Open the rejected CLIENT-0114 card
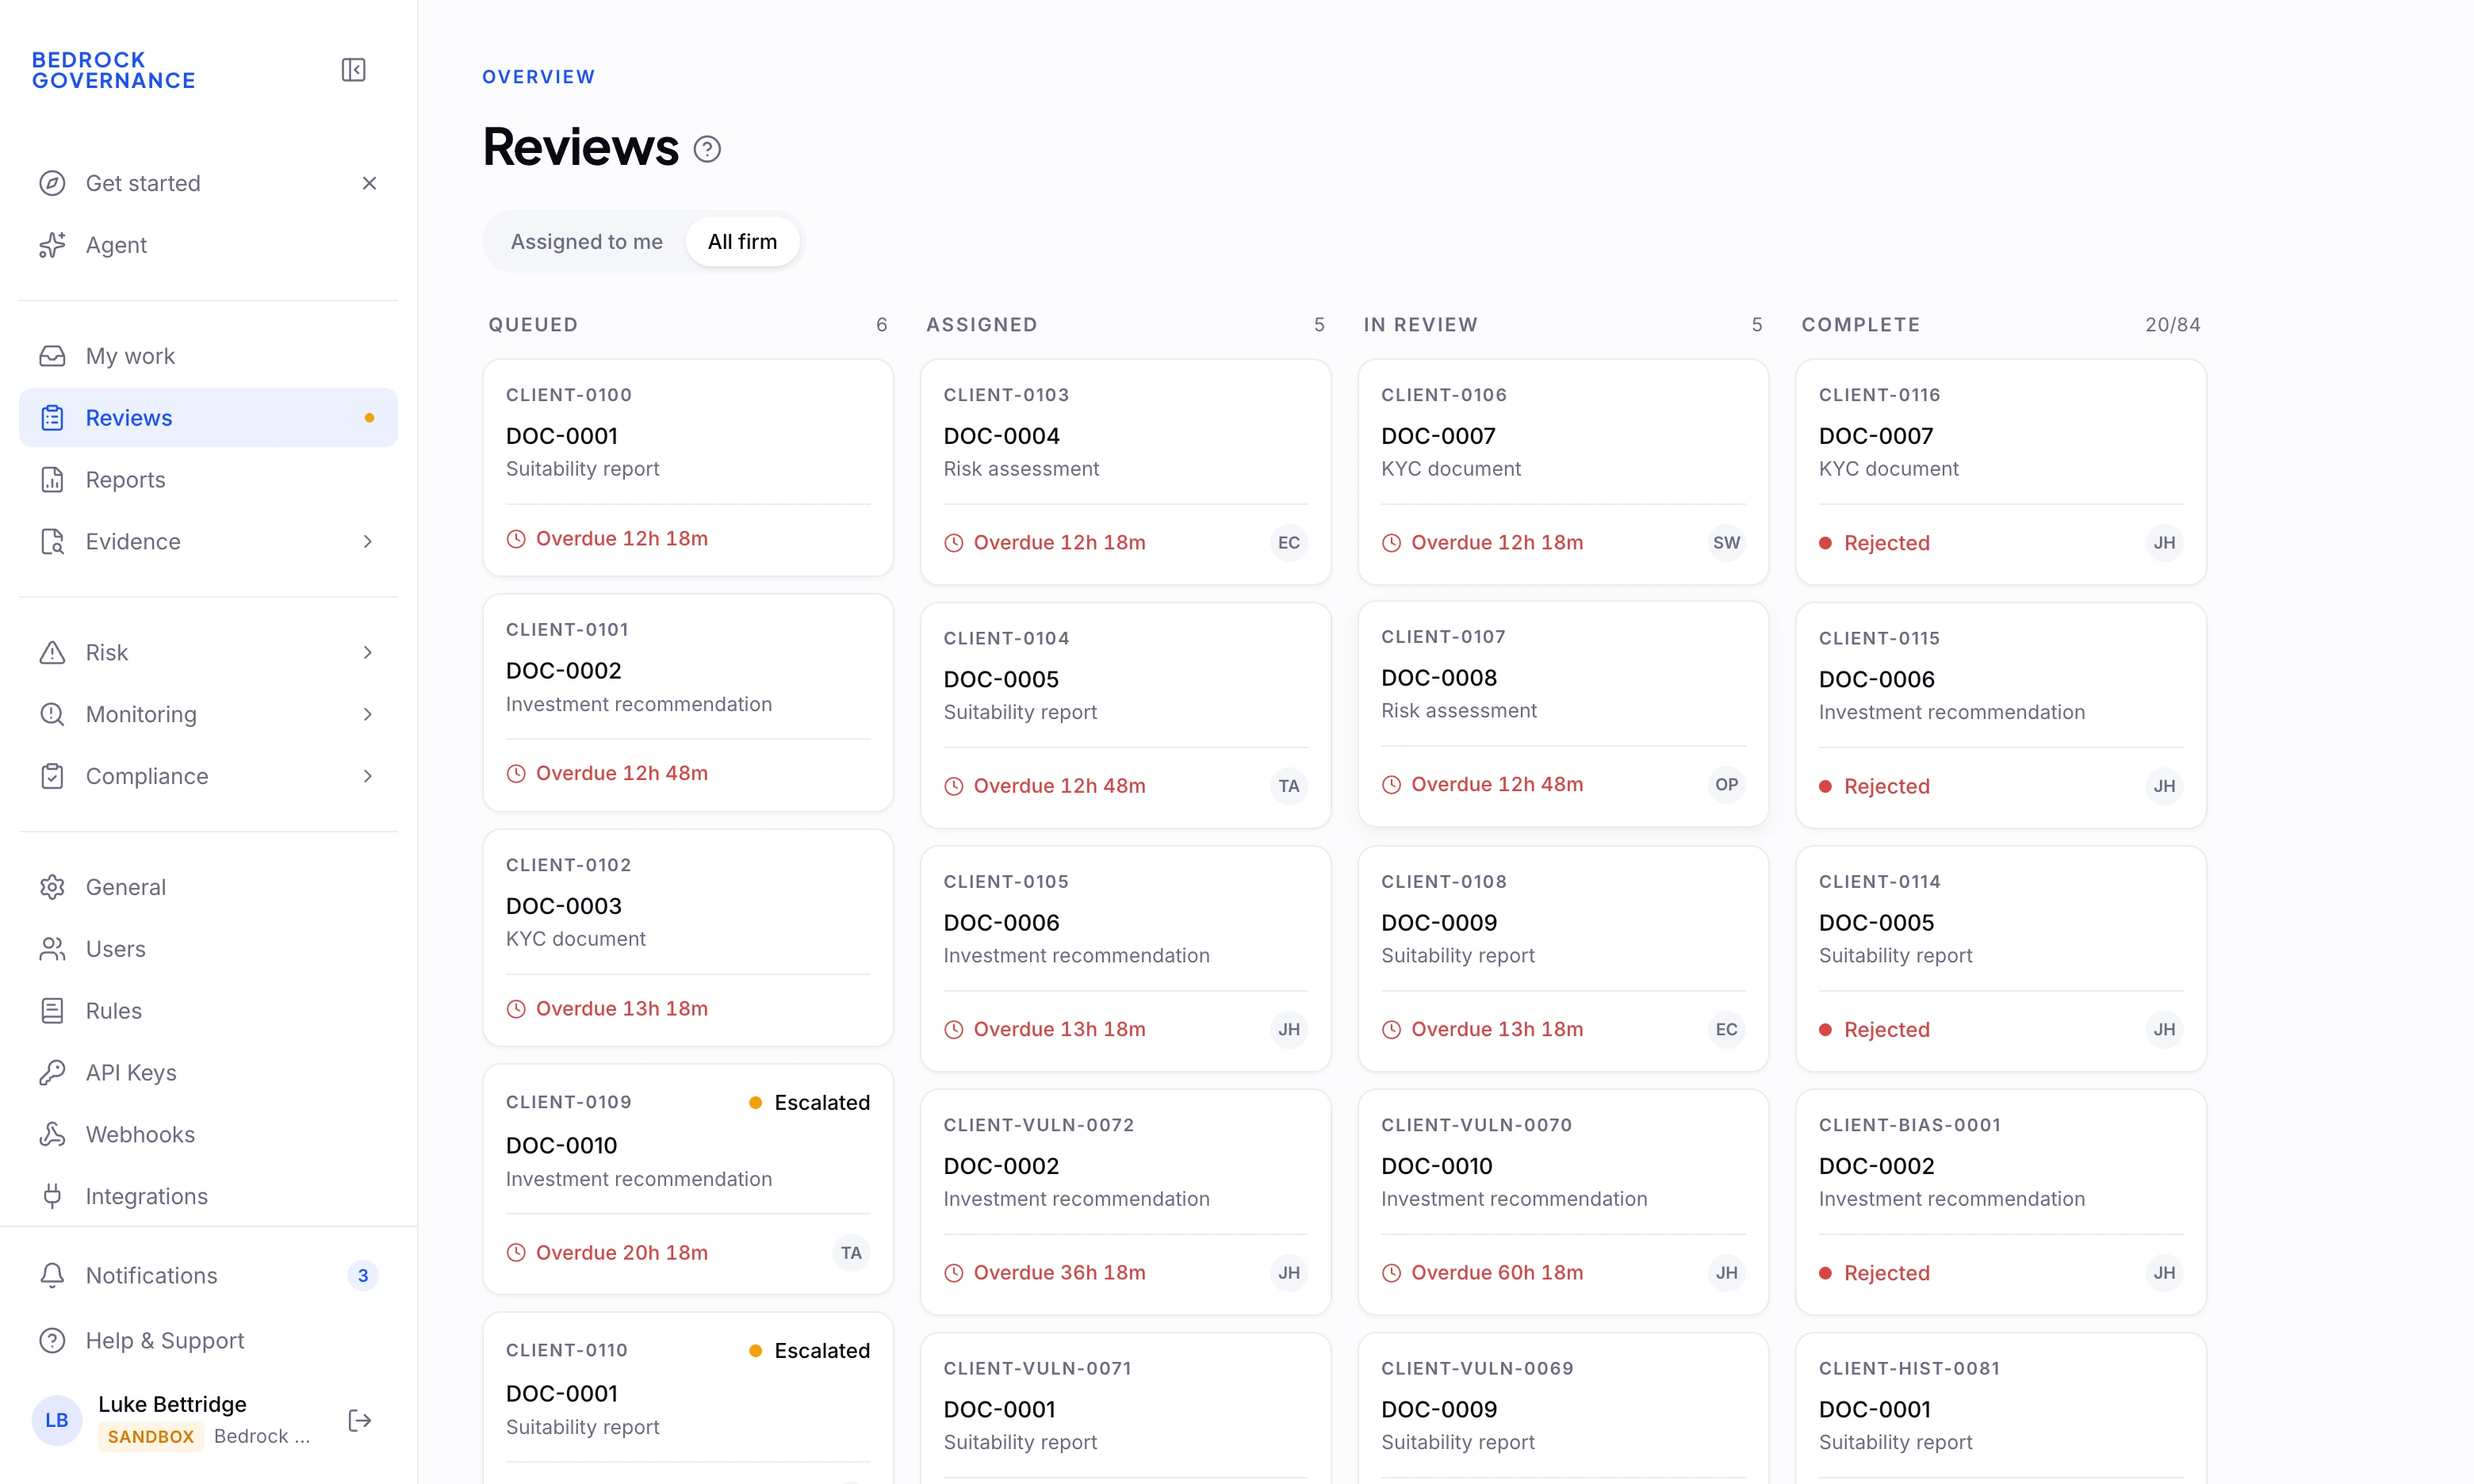This screenshot has height=1484, width=2474. point(2001,959)
